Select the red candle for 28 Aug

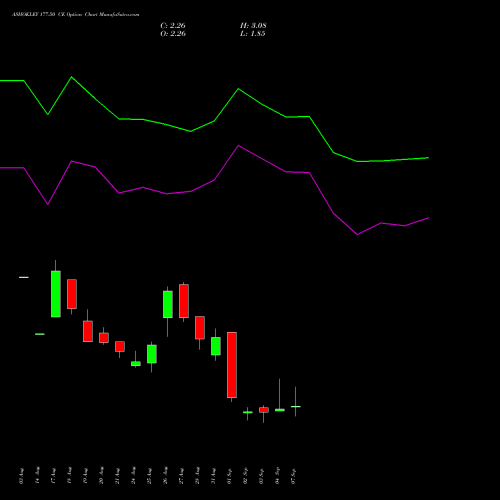point(200,328)
